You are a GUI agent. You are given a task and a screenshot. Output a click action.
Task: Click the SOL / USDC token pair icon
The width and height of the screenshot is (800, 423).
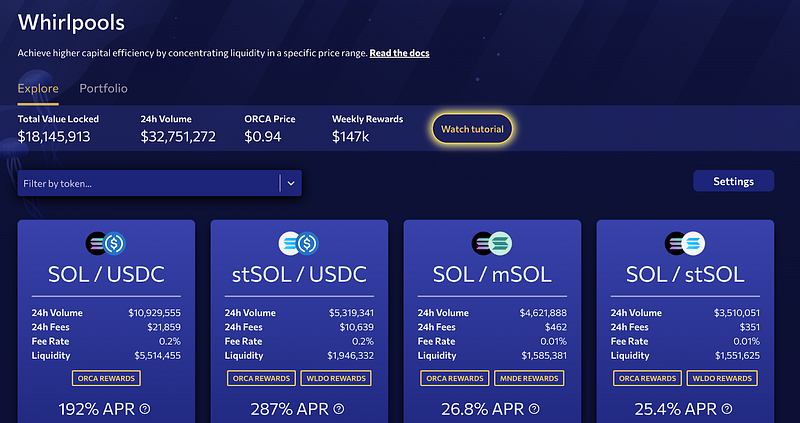106,242
